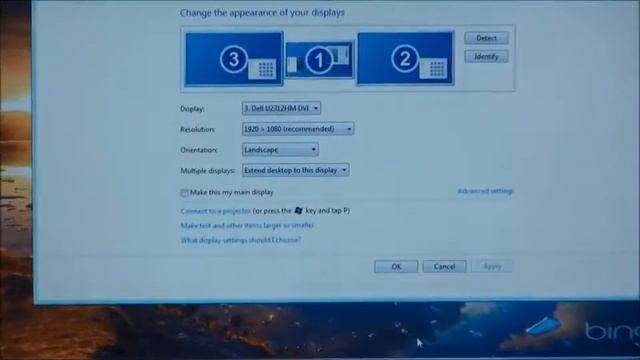Open the Orientation dropdown set to Landscape
640x360 pixels.
click(x=280, y=150)
